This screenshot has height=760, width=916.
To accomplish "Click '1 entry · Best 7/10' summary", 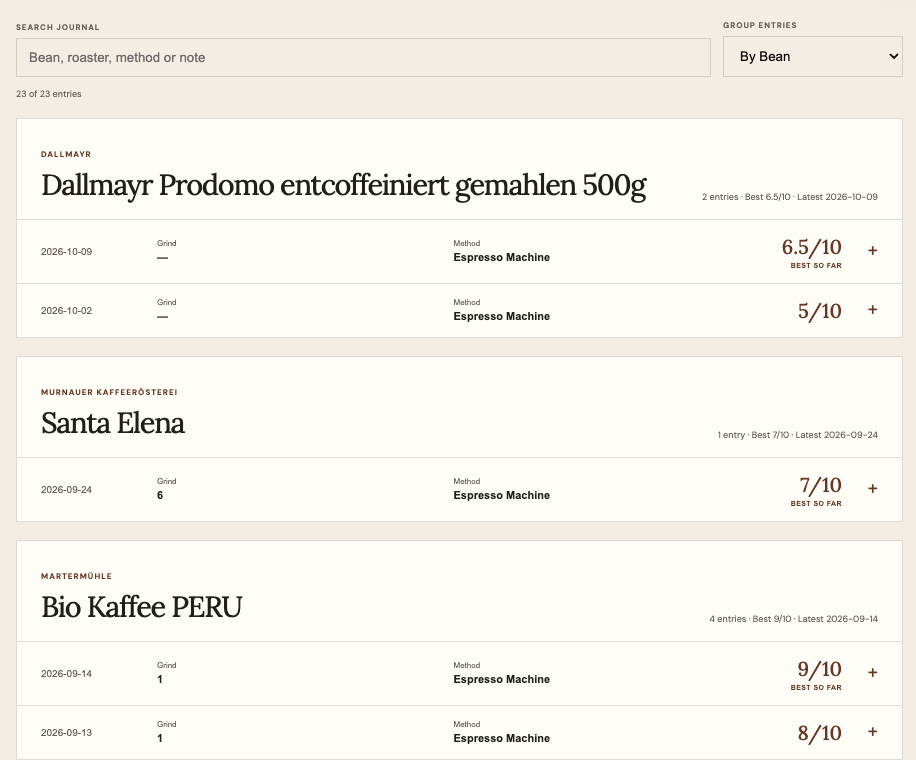I will coord(754,435).
